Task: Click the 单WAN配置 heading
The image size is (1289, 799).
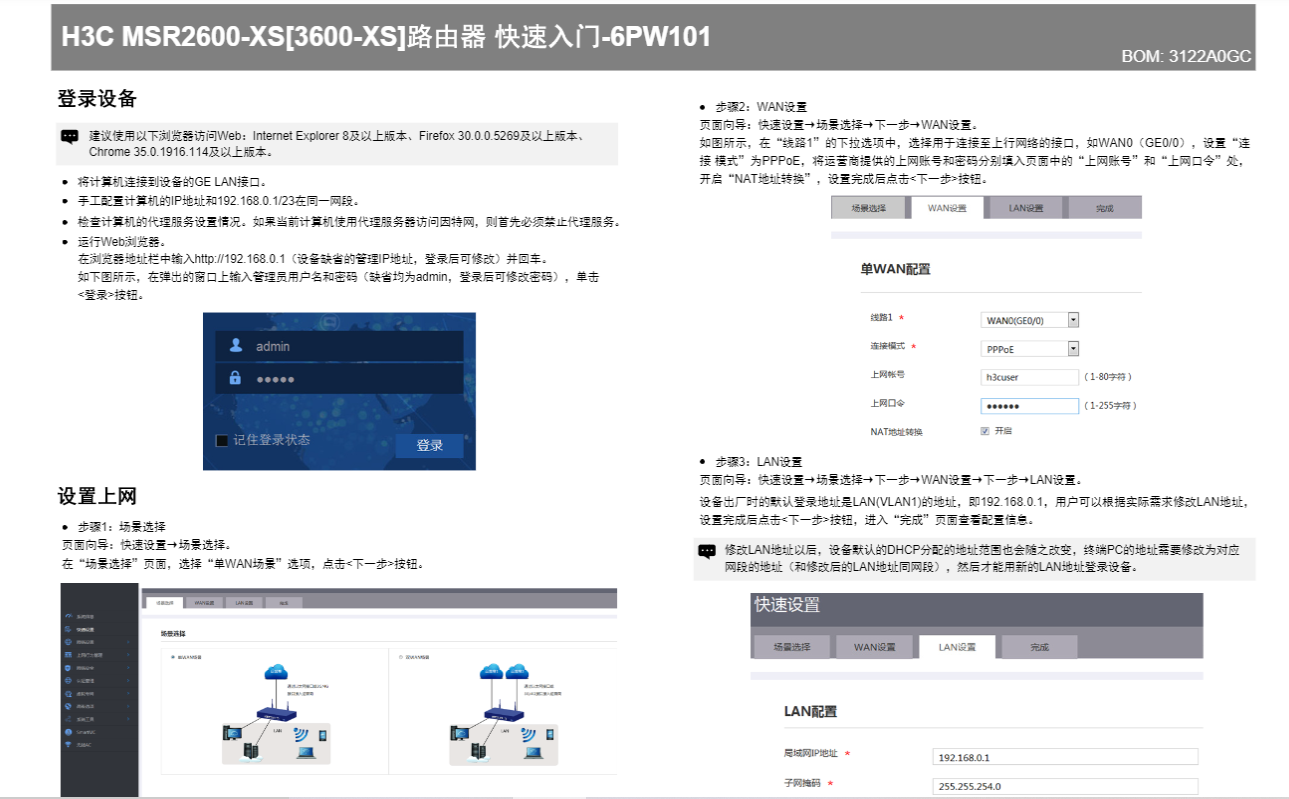Action: [895, 269]
